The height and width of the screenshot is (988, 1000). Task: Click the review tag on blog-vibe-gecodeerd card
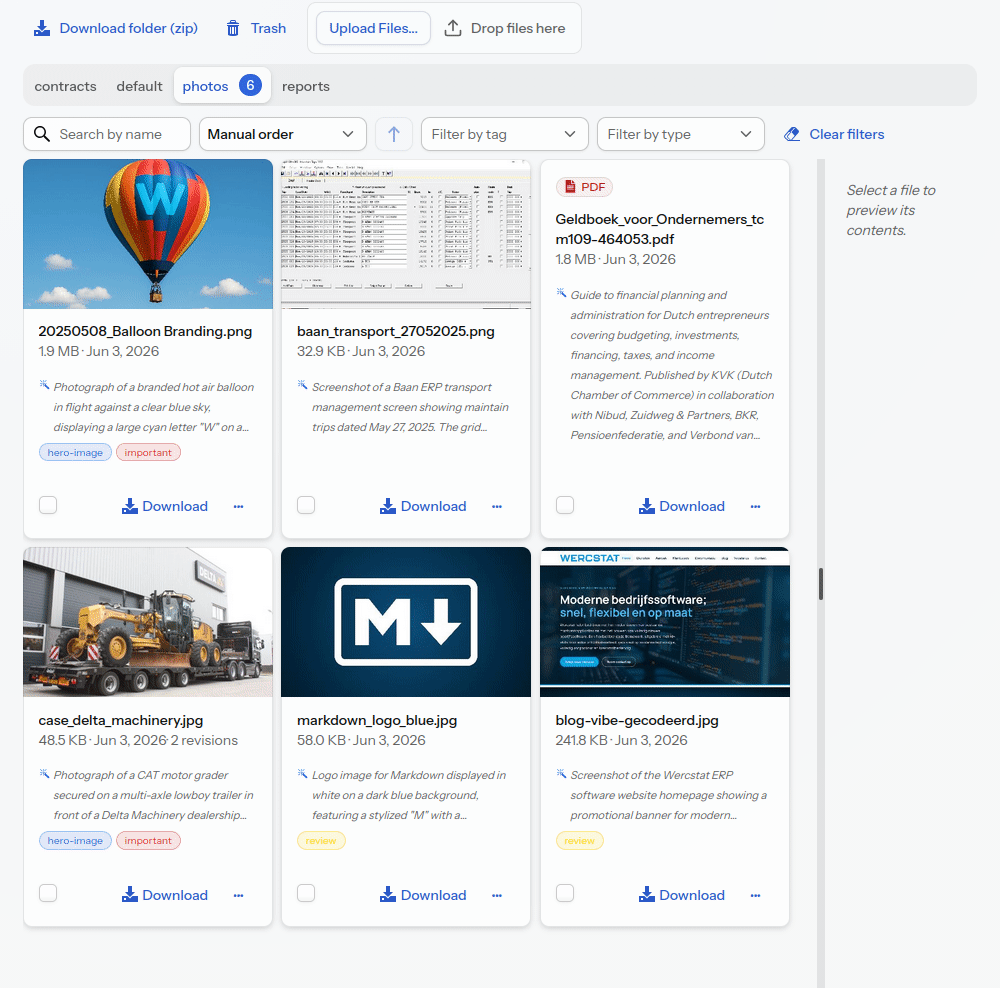579,841
